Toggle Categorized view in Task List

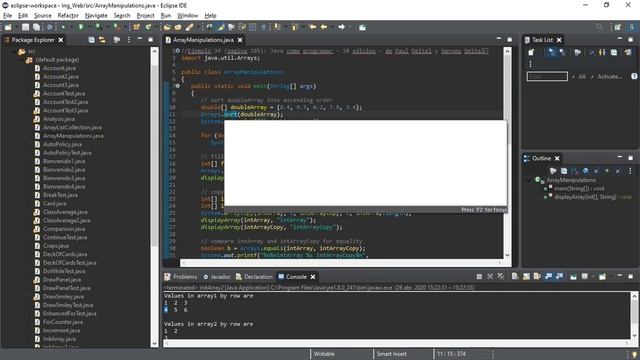[x=551, y=52]
